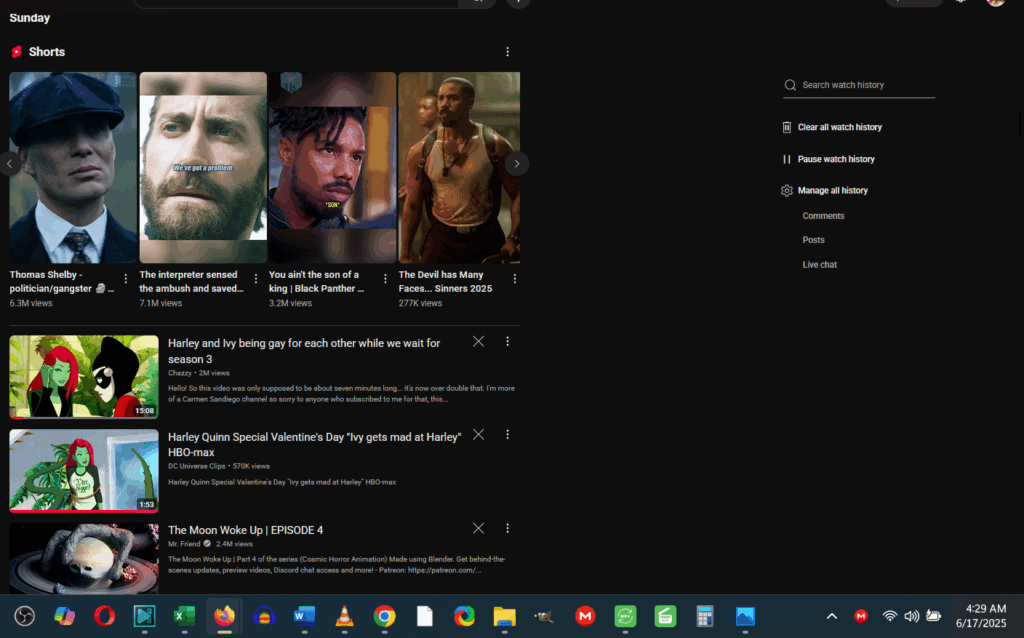Open File Explorer from the taskbar

(x=504, y=616)
